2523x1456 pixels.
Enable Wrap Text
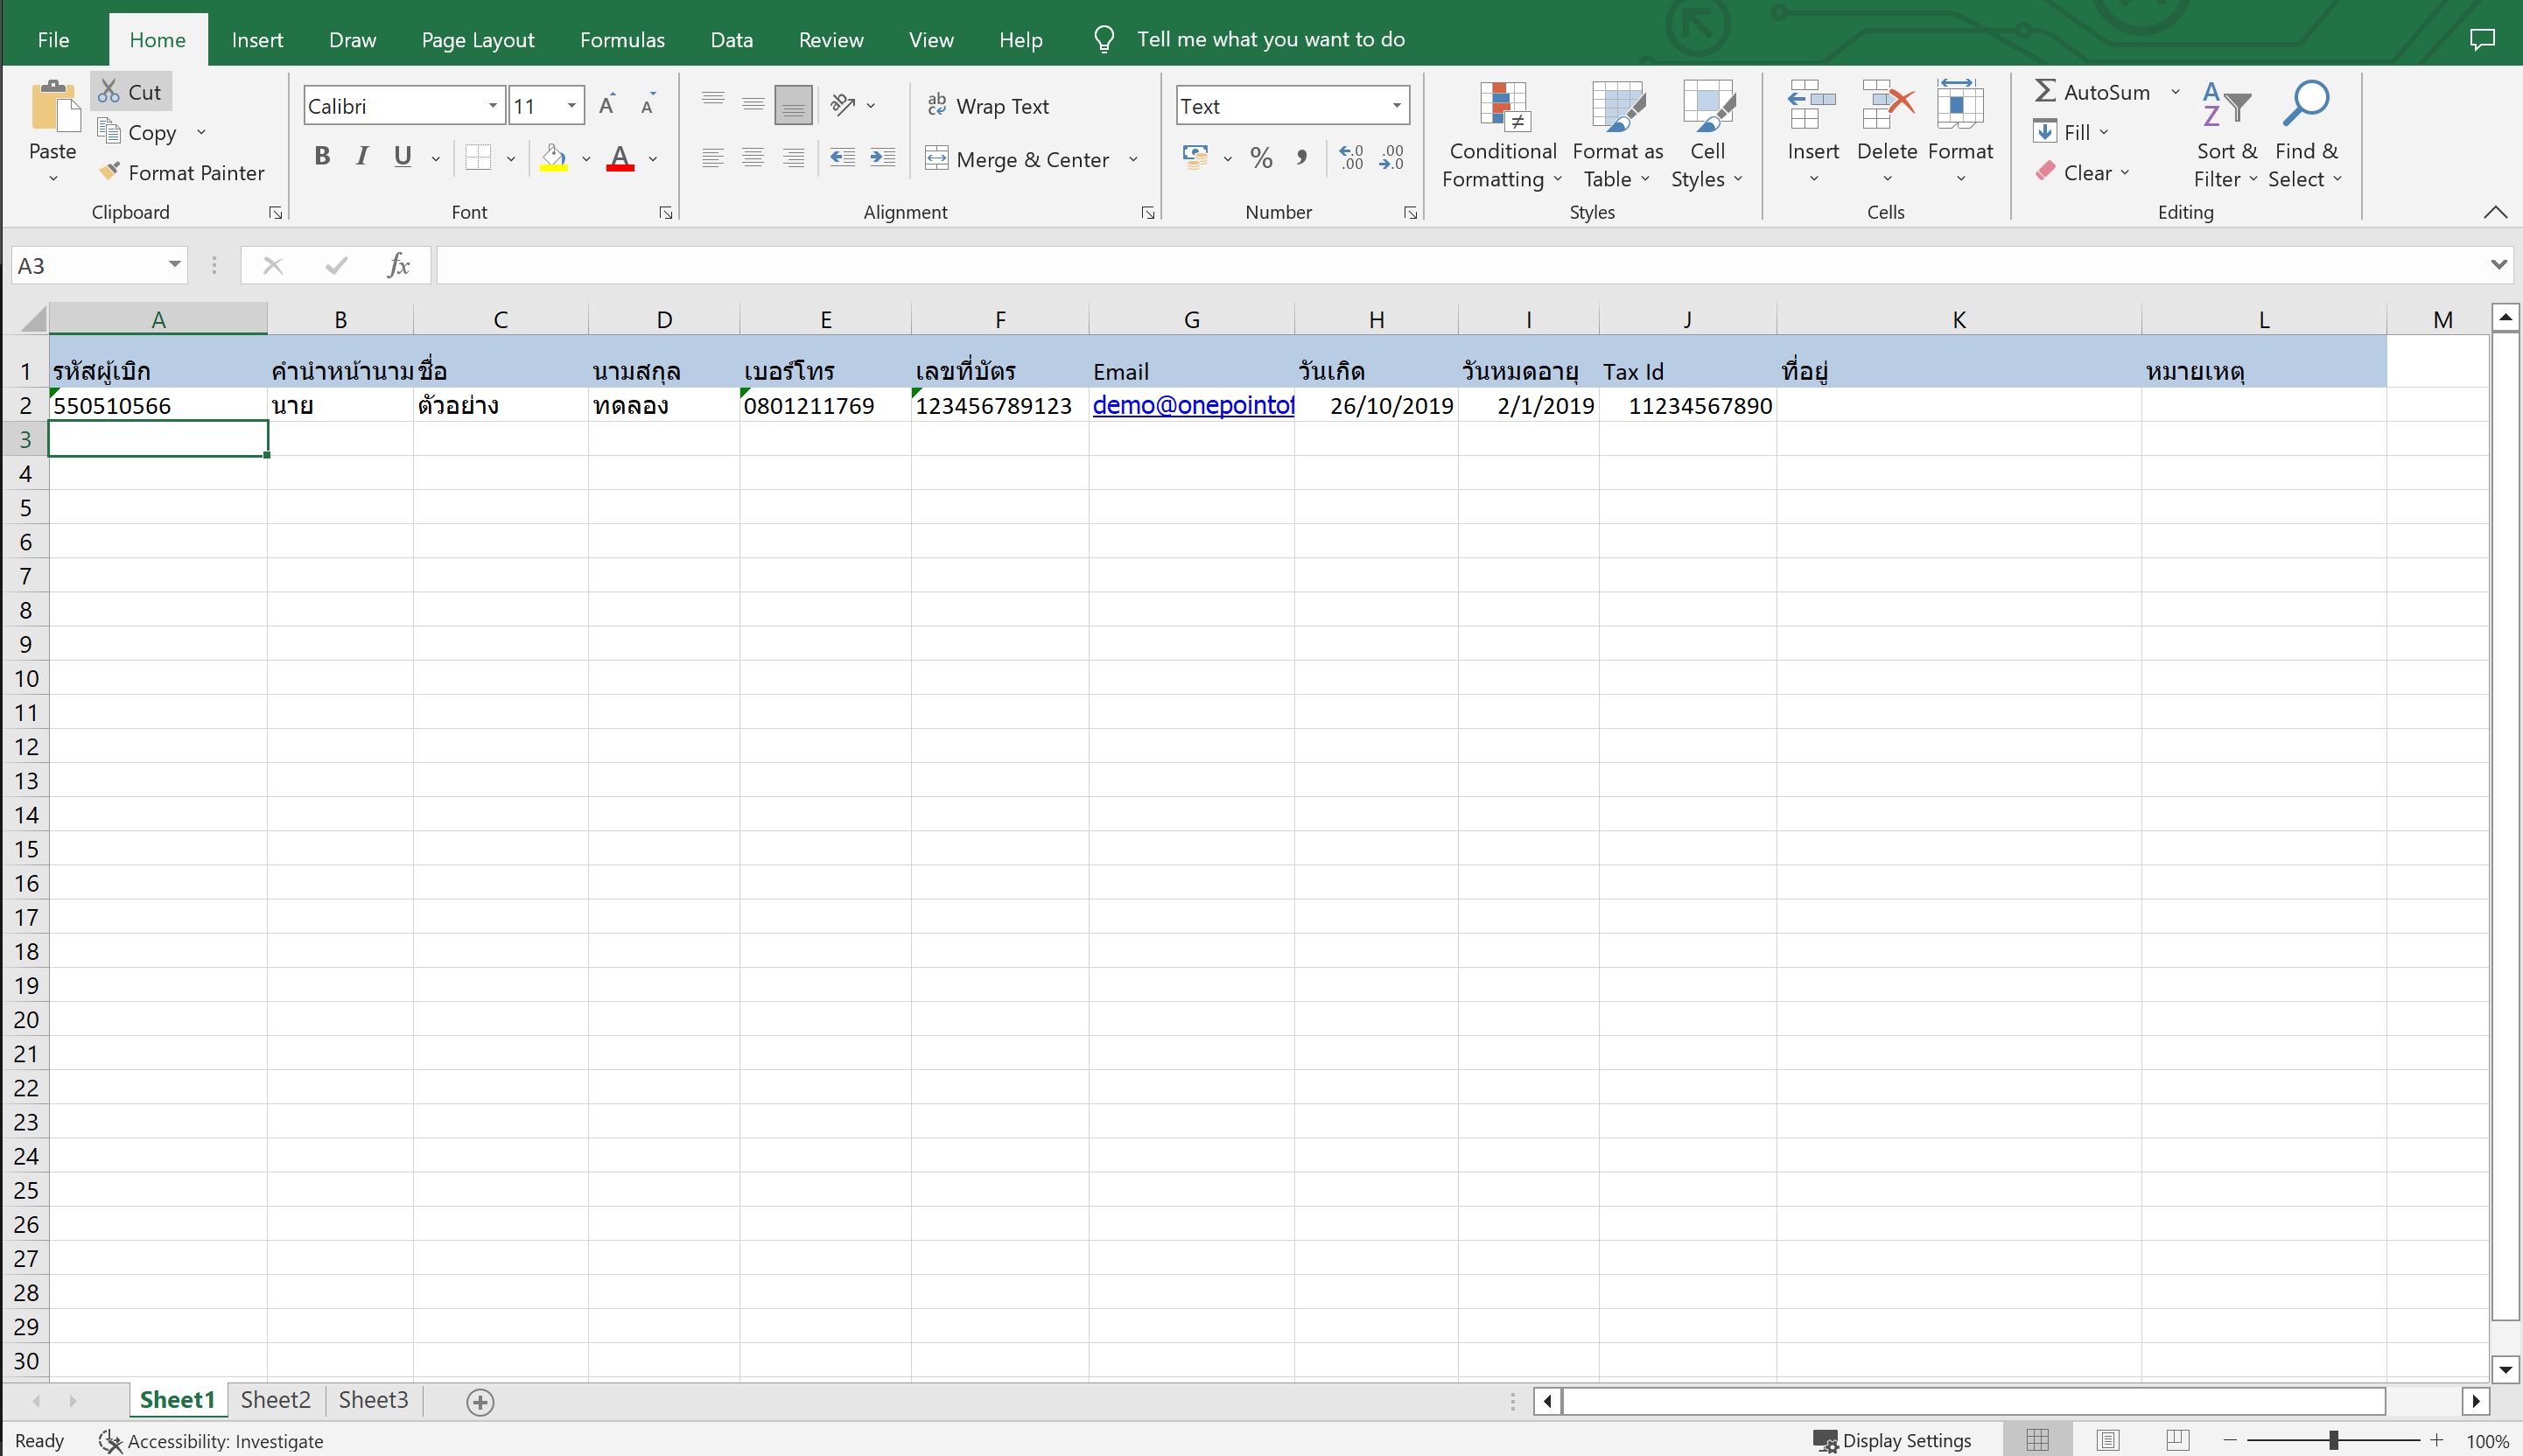click(x=988, y=106)
